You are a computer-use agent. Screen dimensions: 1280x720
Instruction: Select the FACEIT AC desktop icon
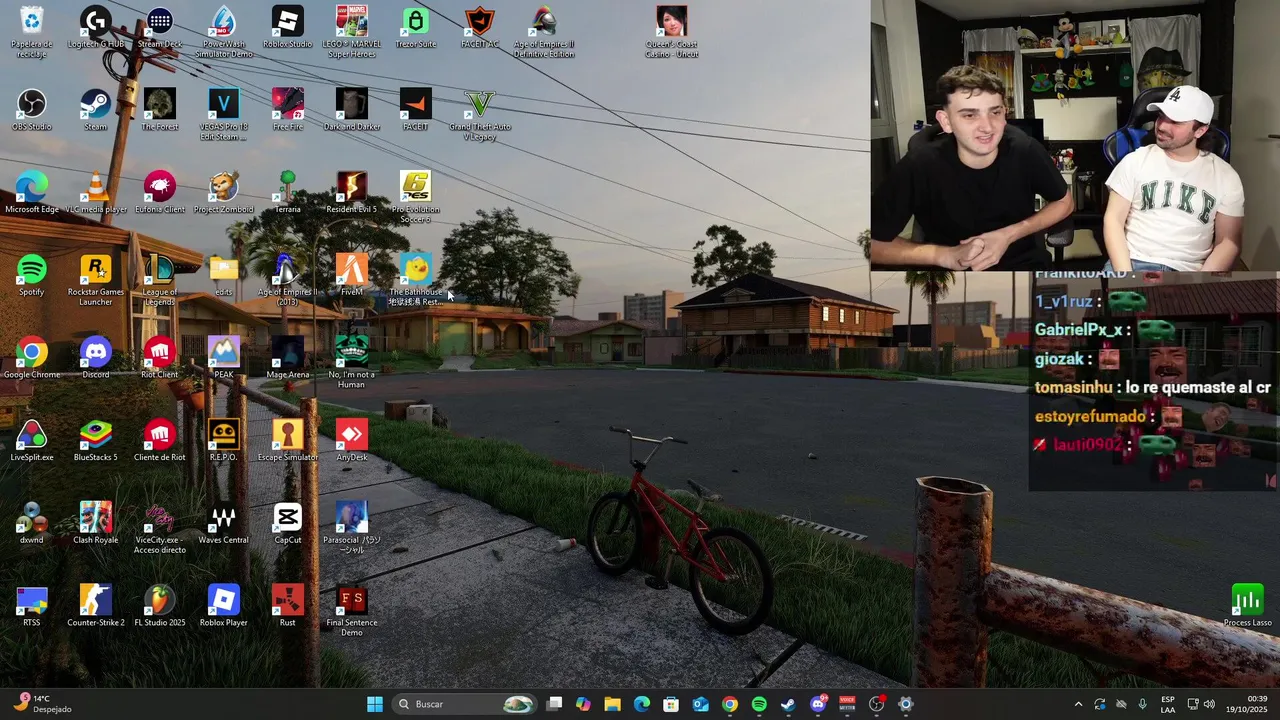(480, 28)
